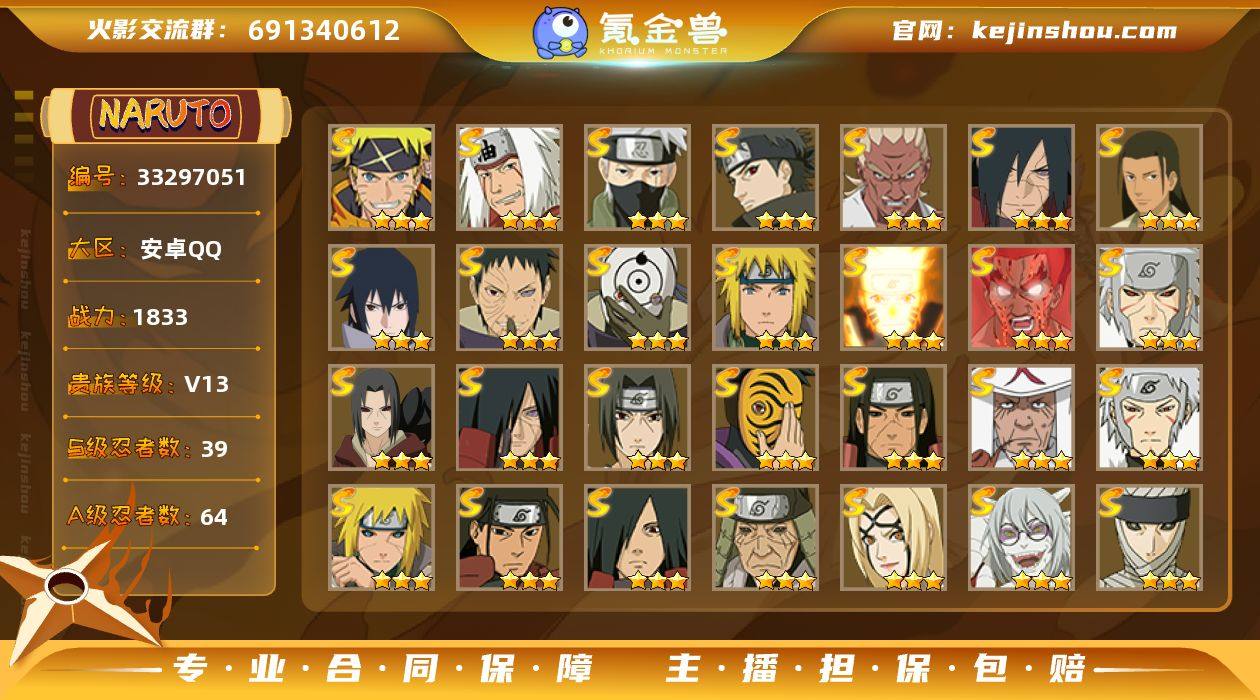The height and width of the screenshot is (700, 1260).
Task: Select the blonde Tsunade portrait
Action: 893,537
